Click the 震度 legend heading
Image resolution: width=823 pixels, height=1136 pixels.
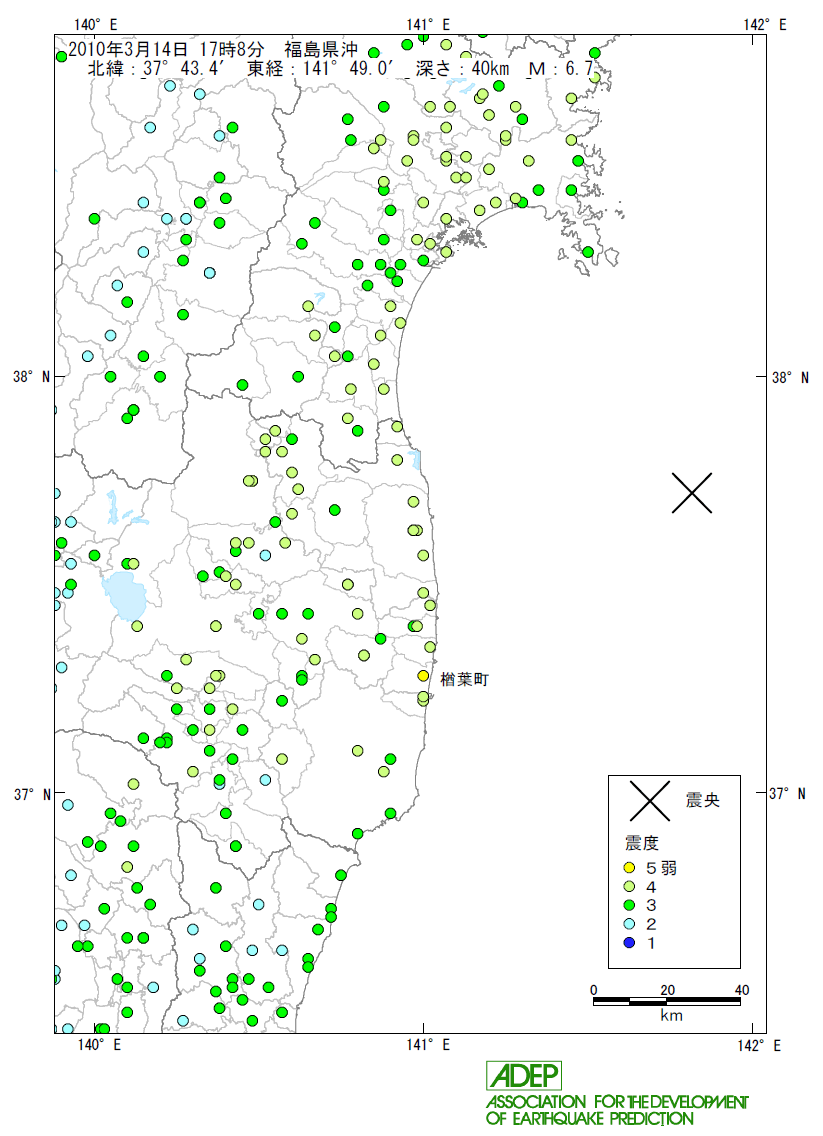coord(642,843)
